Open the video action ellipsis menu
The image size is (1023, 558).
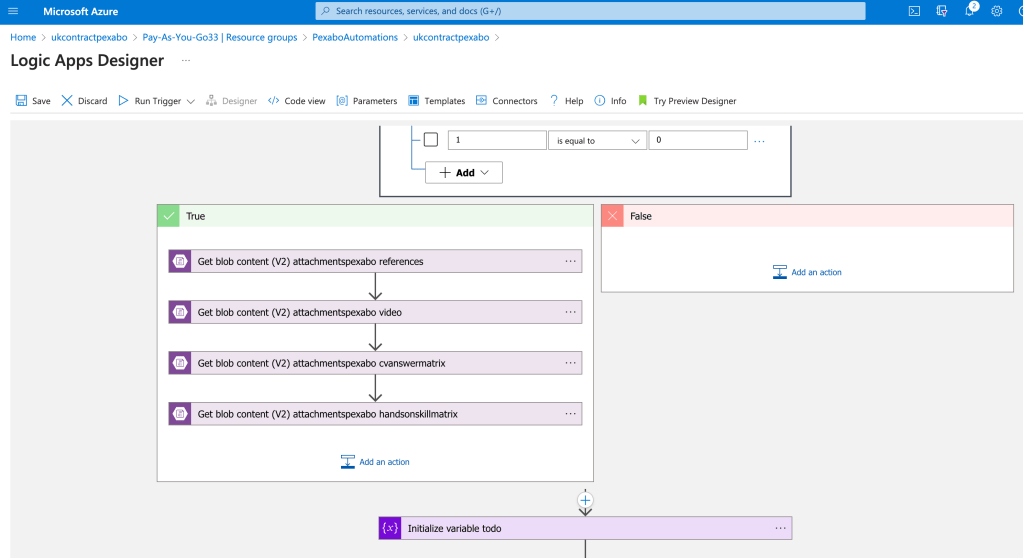coord(570,312)
